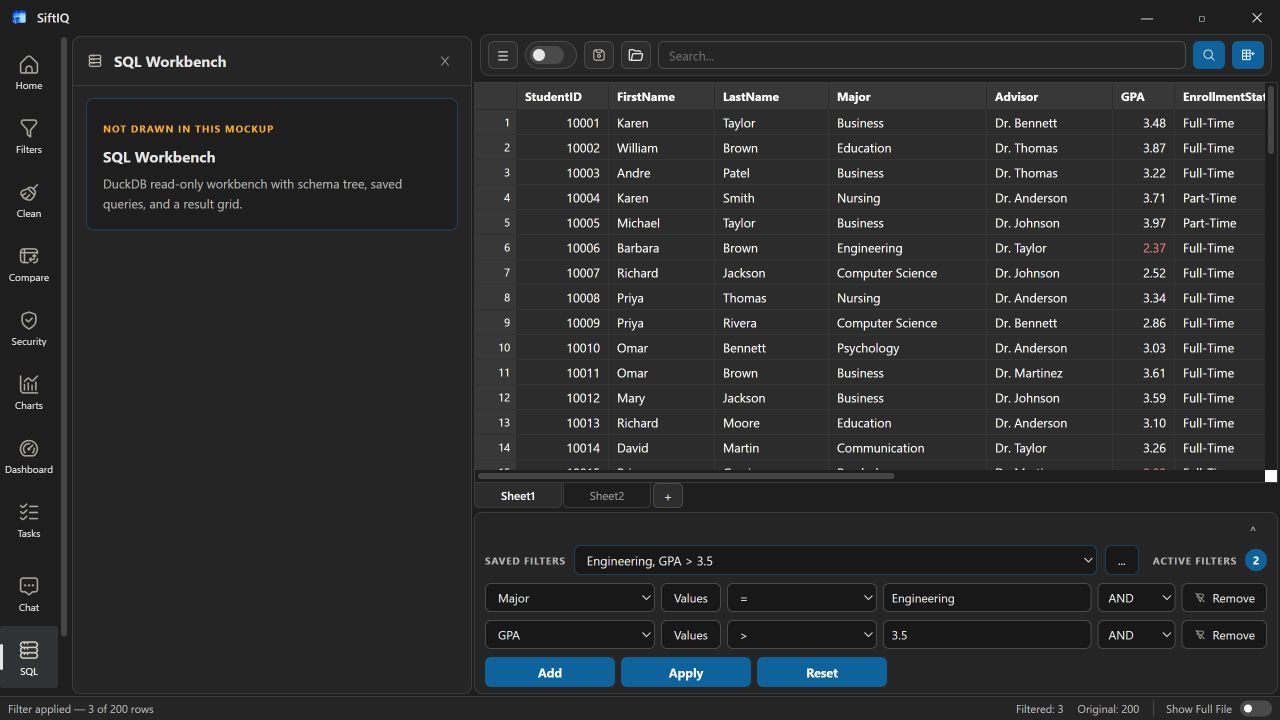Open the saved filters more options button
The width and height of the screenshot is (1280, 720).
point(1122,561)
